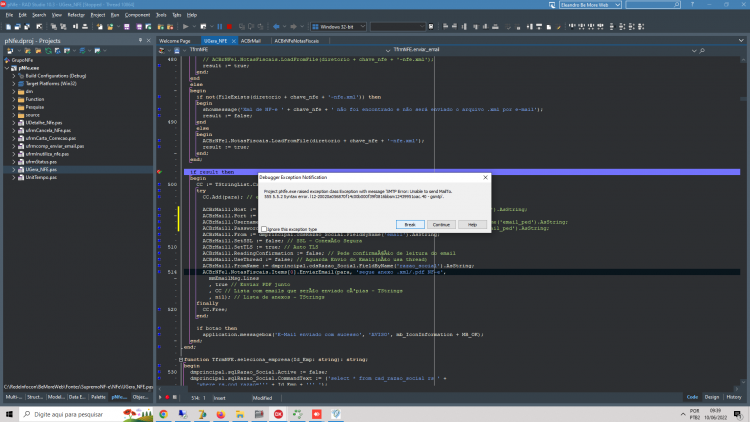This screenshot has height=422, width=750.
Task: Open Windows 32-bit platform dropdown
Action: pos(338,27)
